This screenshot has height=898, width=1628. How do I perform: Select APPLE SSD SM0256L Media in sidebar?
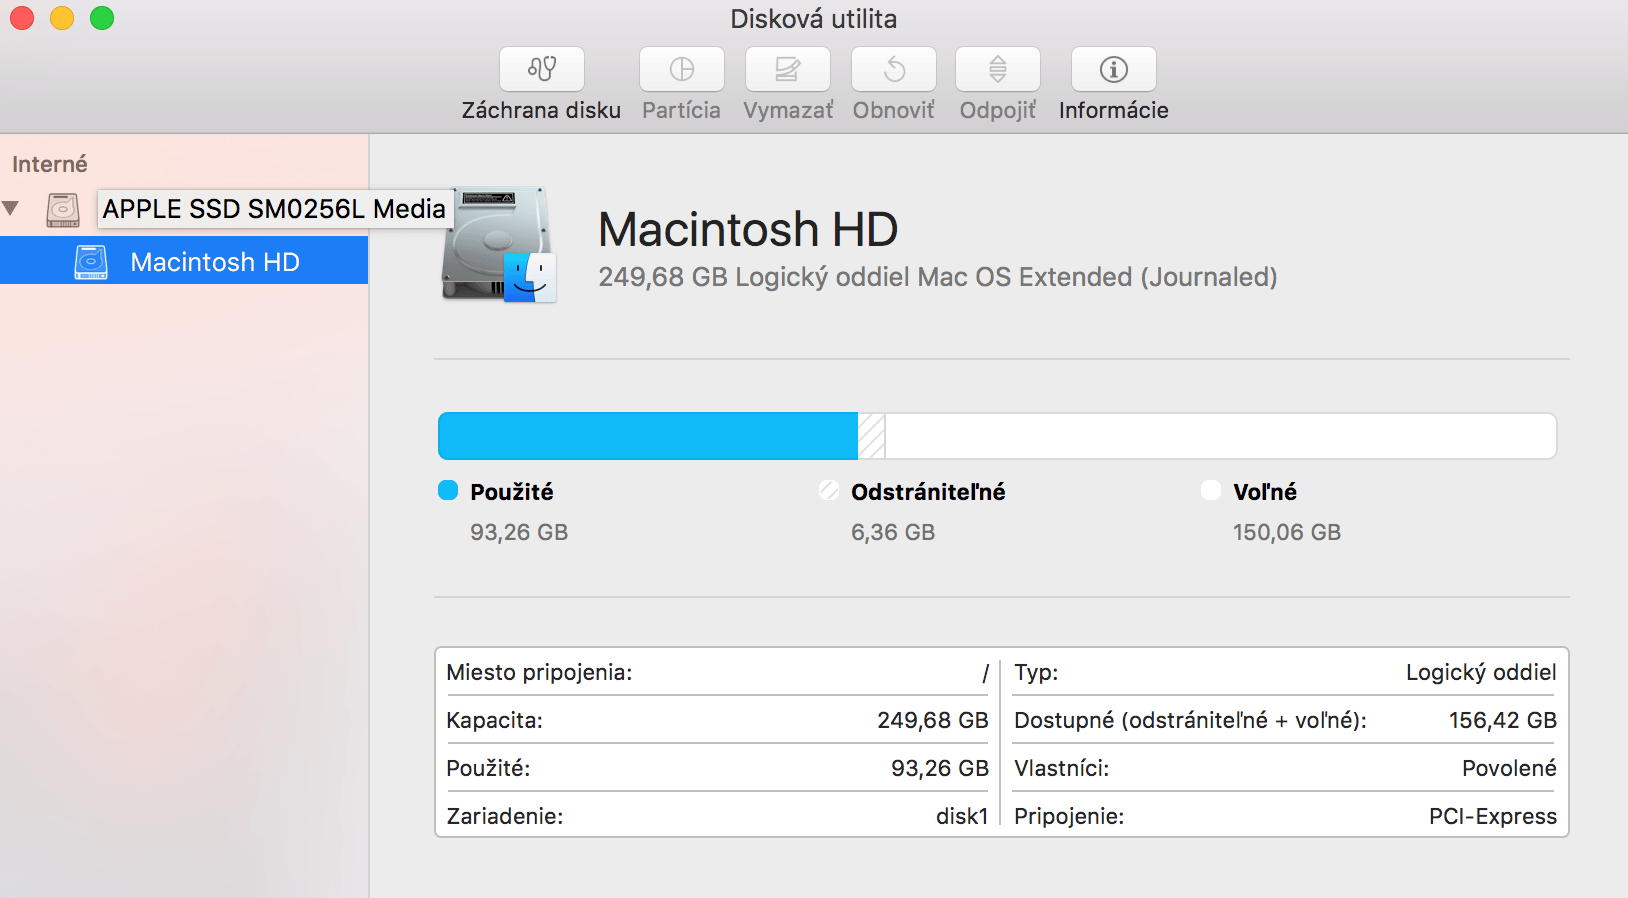coord(274,209)
